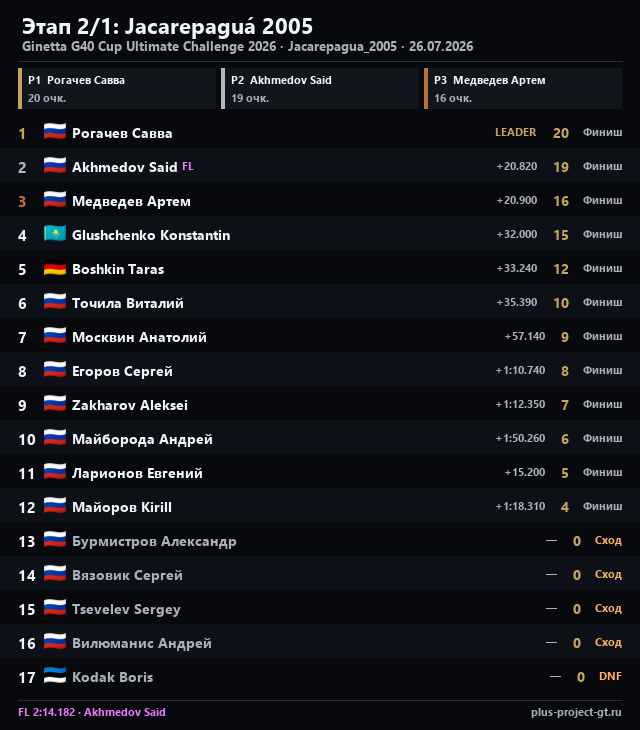Viewport: 640px width, 730px height.
Task: Click the FL badge after Akhmedov Said
Action: (x=188, y=166)
